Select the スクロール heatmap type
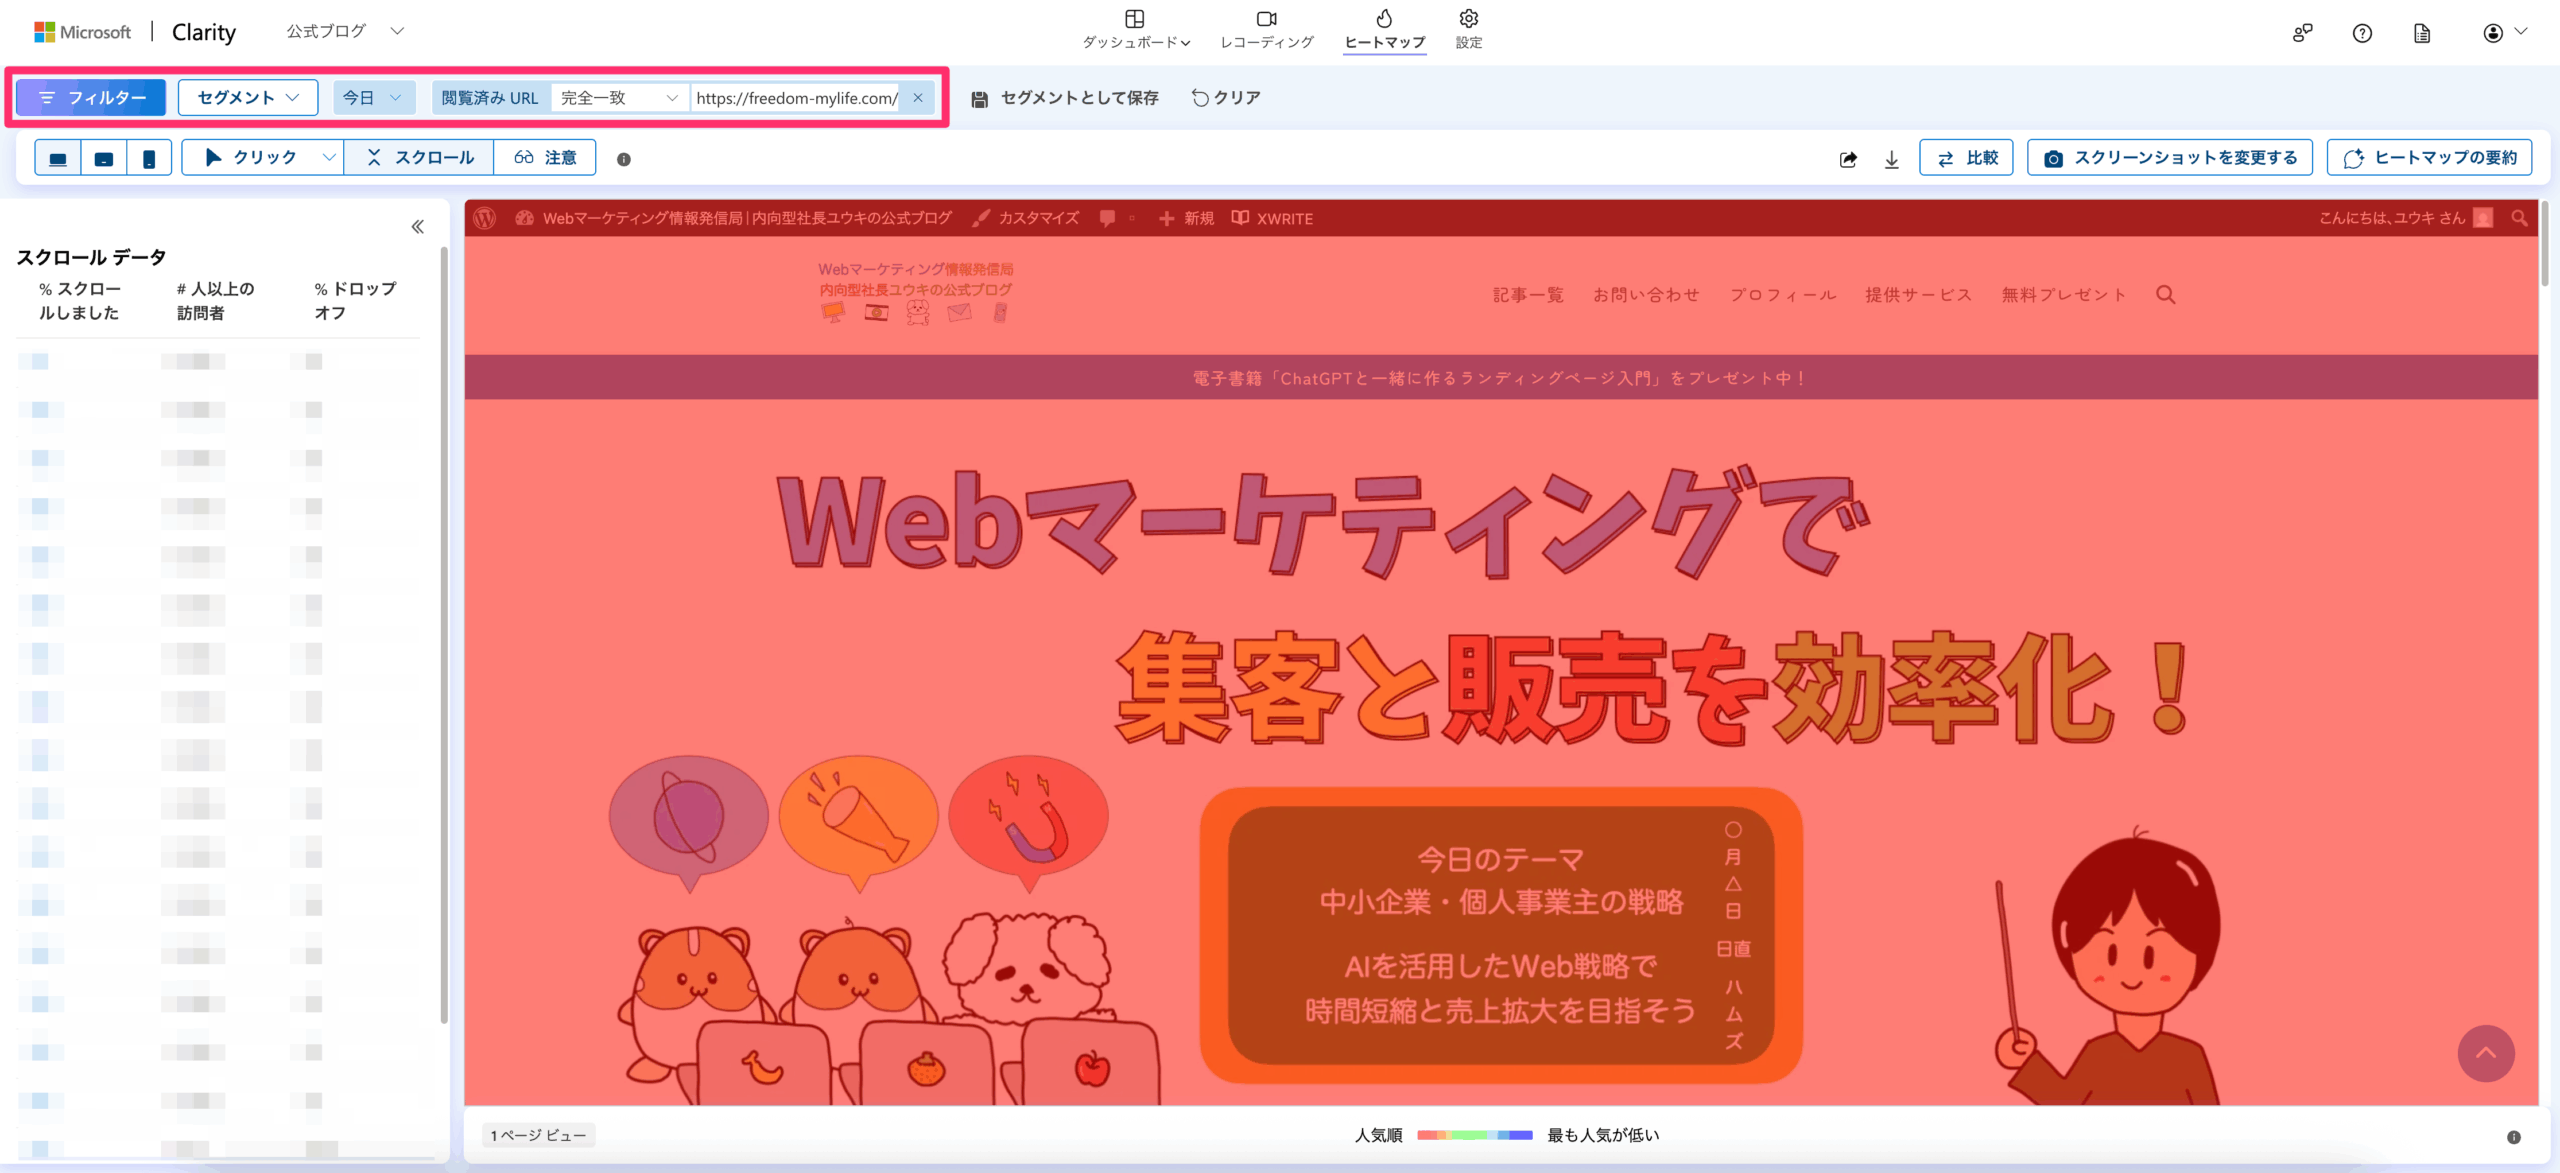This screenshot has height=1173, width=2560. 419,158
